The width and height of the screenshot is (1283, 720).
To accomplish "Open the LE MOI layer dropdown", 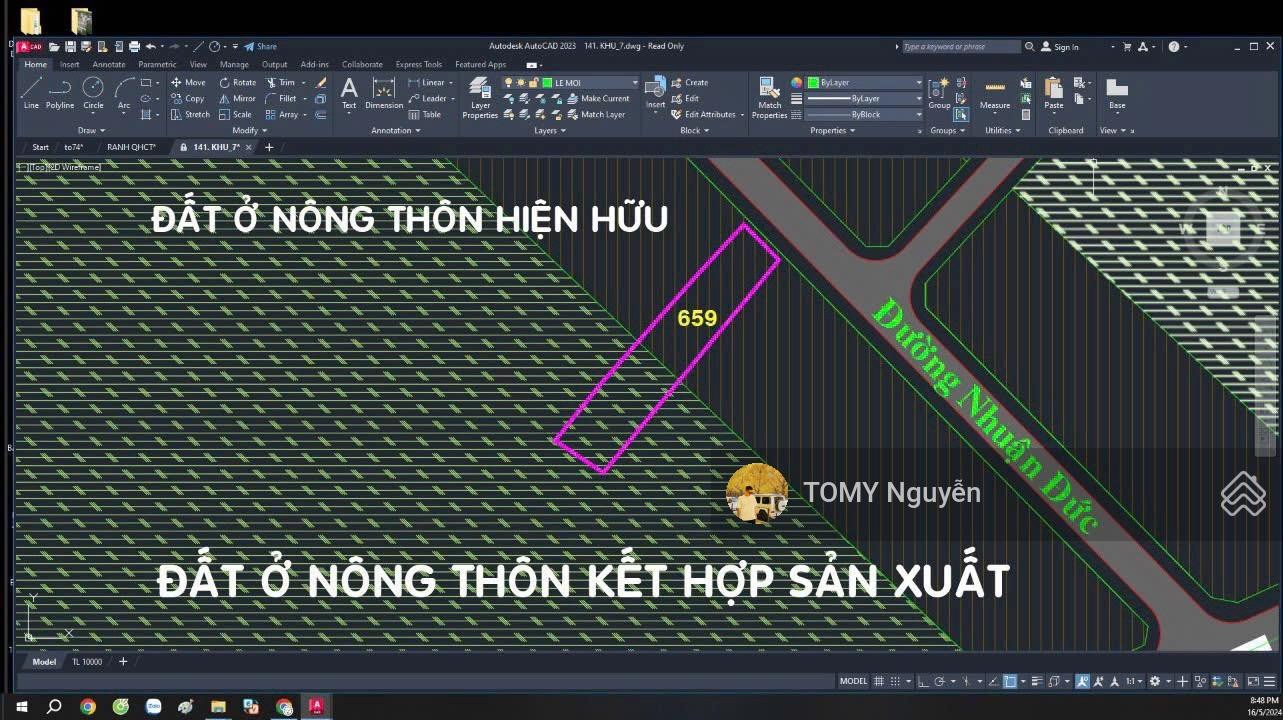I will 634,83.
